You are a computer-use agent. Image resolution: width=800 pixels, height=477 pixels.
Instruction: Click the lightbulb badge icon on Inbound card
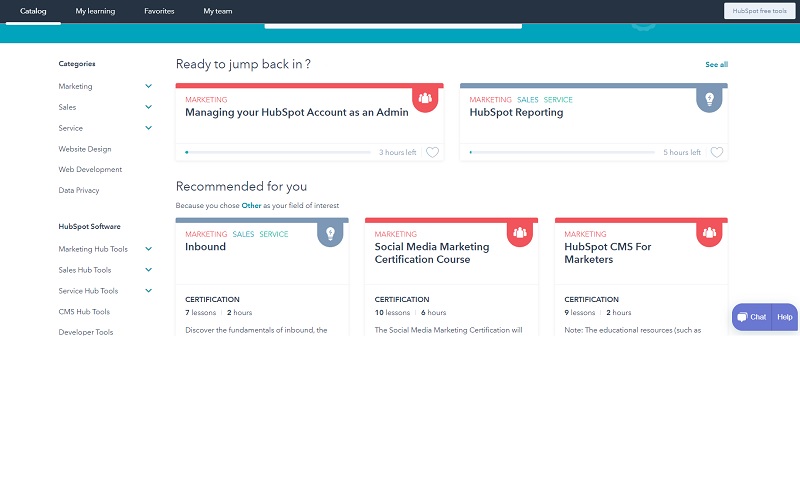point(330,233)
